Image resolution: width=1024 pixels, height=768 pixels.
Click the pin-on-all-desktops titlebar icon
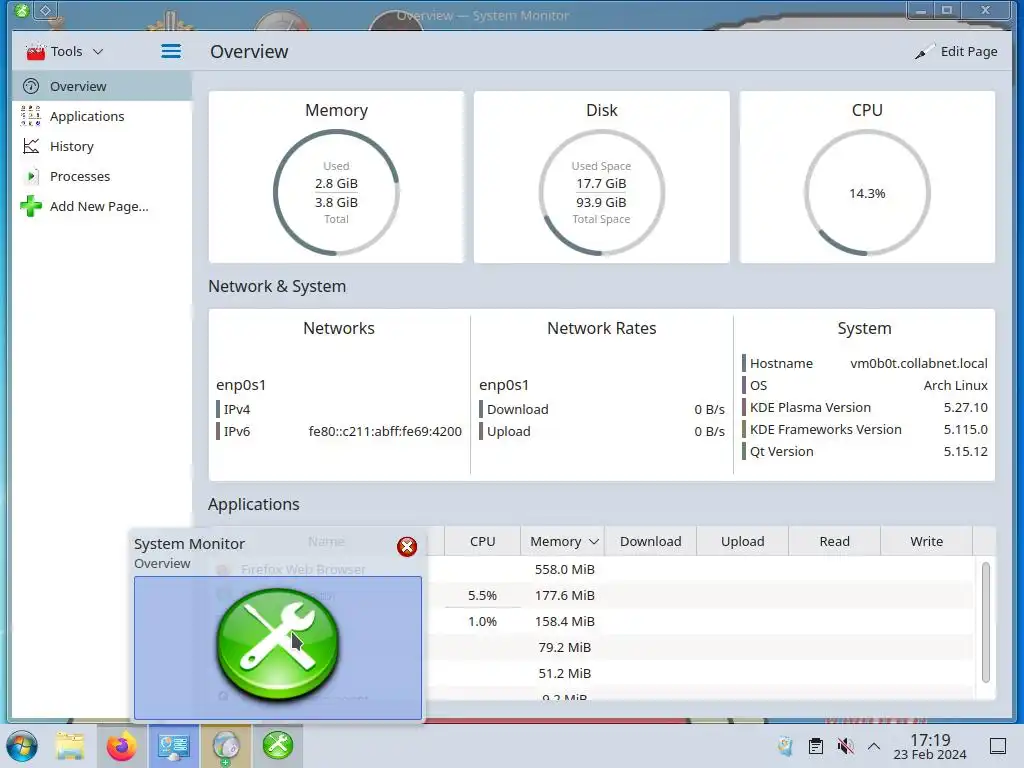point(46,10)
